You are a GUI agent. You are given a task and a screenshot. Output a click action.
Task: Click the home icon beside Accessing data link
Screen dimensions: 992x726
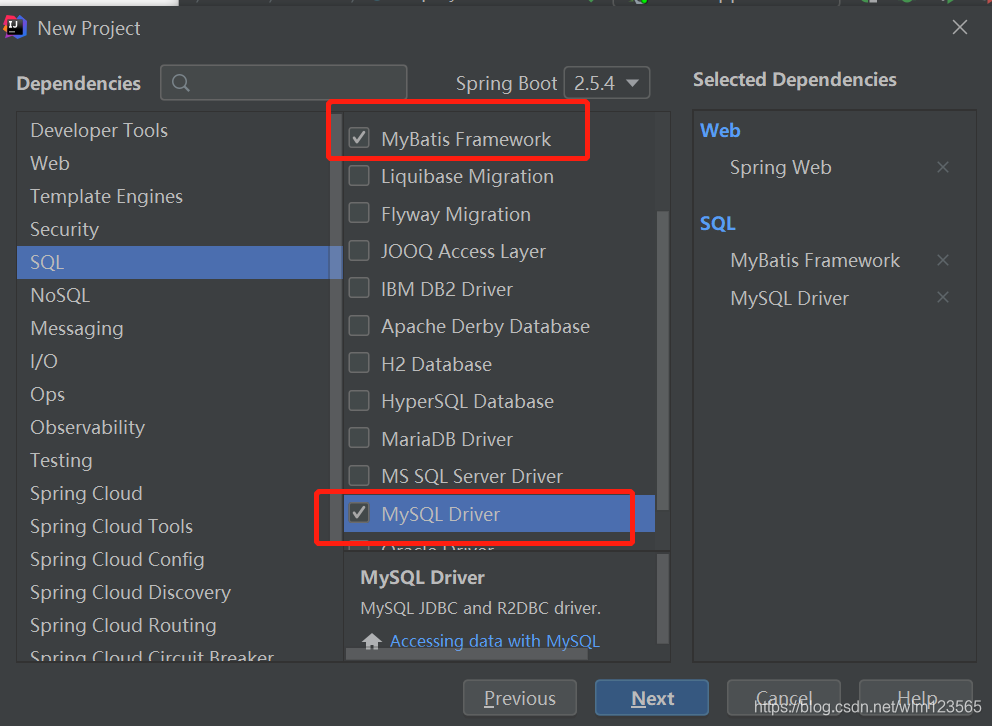371,641
